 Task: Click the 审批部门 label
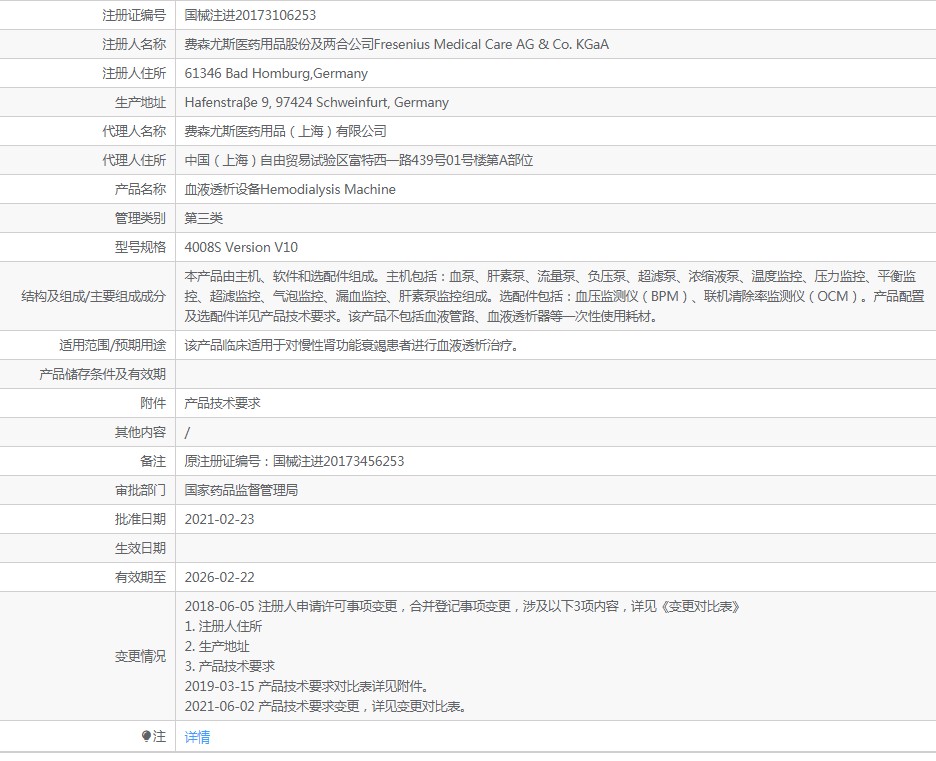point(140,491)
